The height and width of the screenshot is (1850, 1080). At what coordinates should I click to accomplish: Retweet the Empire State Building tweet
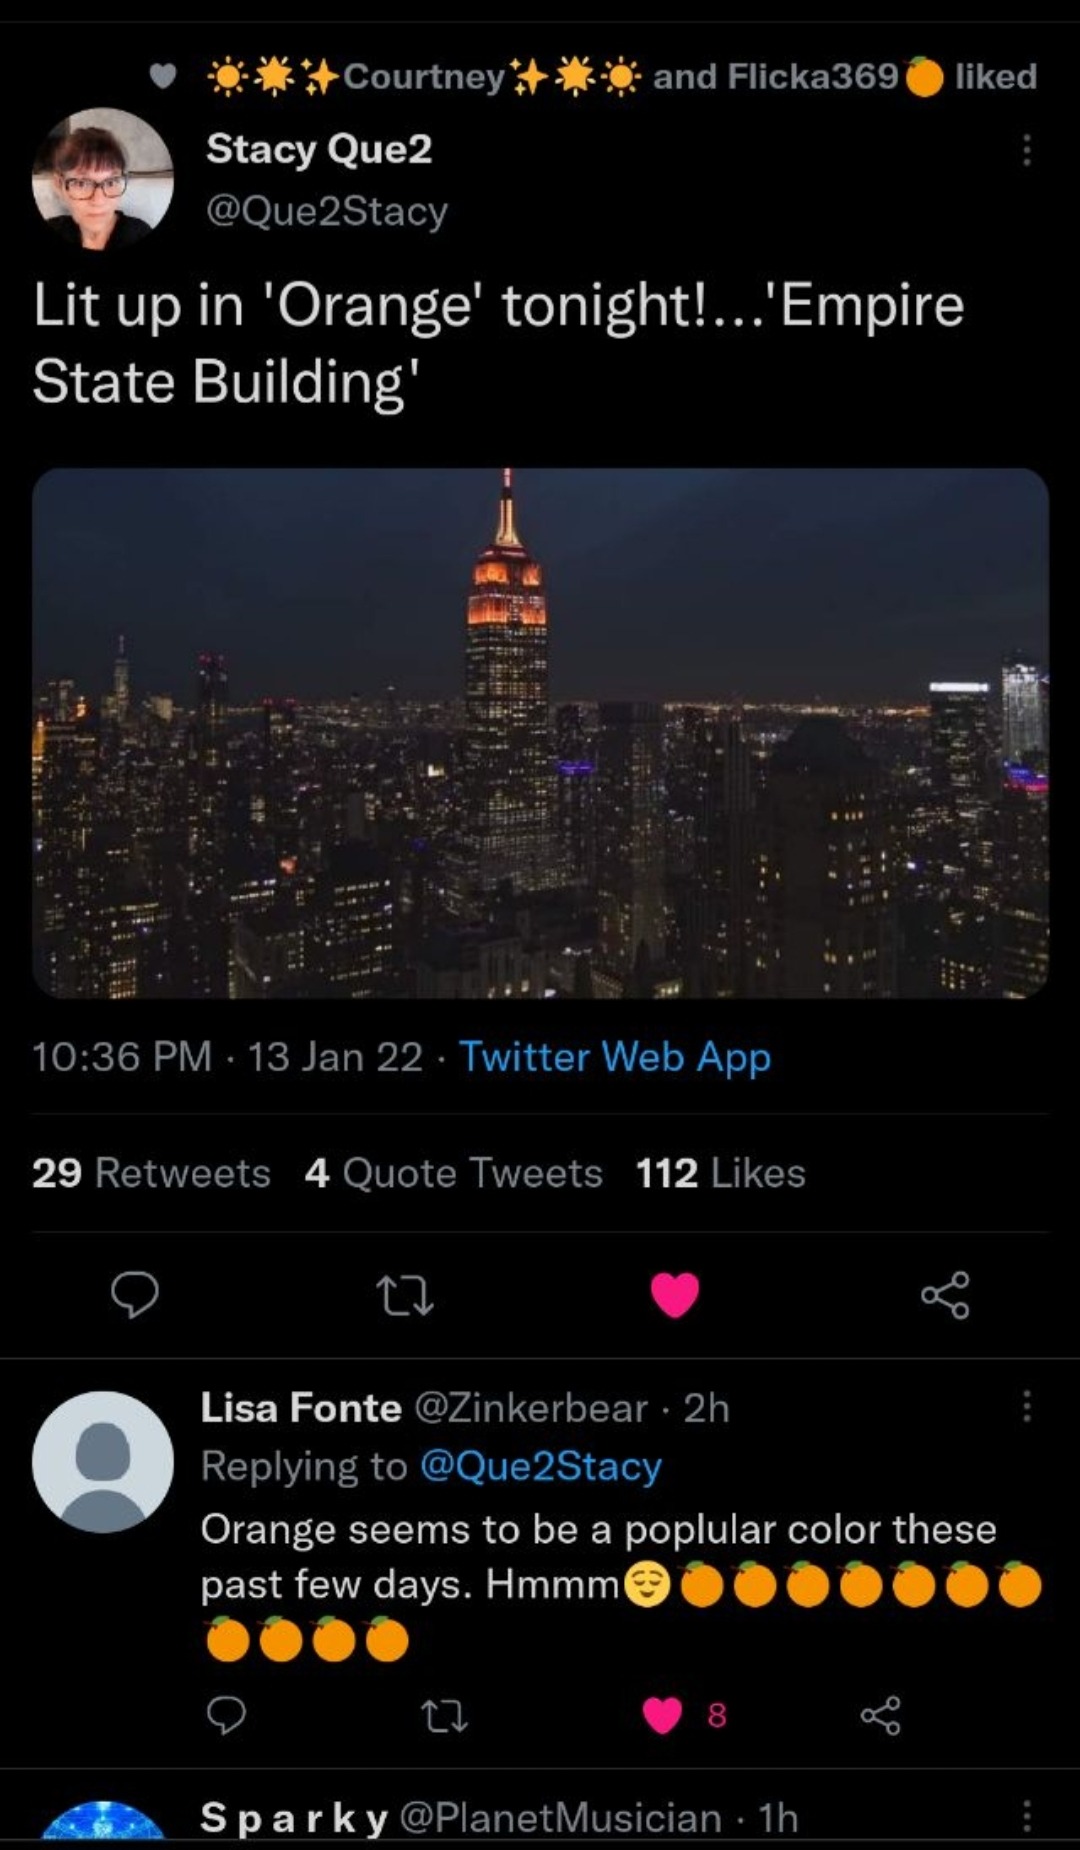click(x=404, y=1295)
